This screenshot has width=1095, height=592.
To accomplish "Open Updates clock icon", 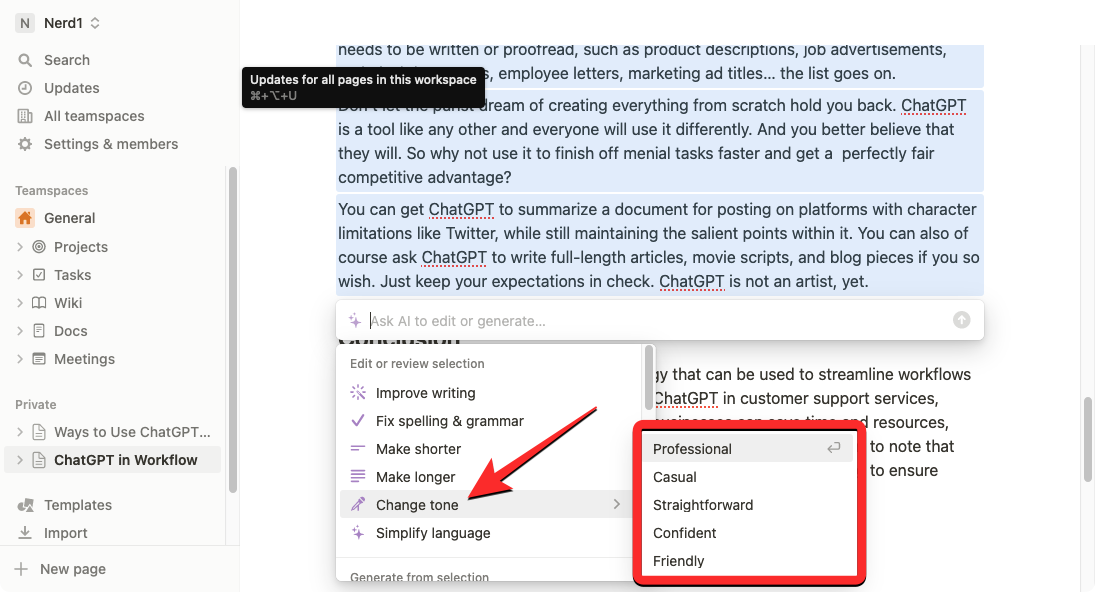I will tap(25, 88).
